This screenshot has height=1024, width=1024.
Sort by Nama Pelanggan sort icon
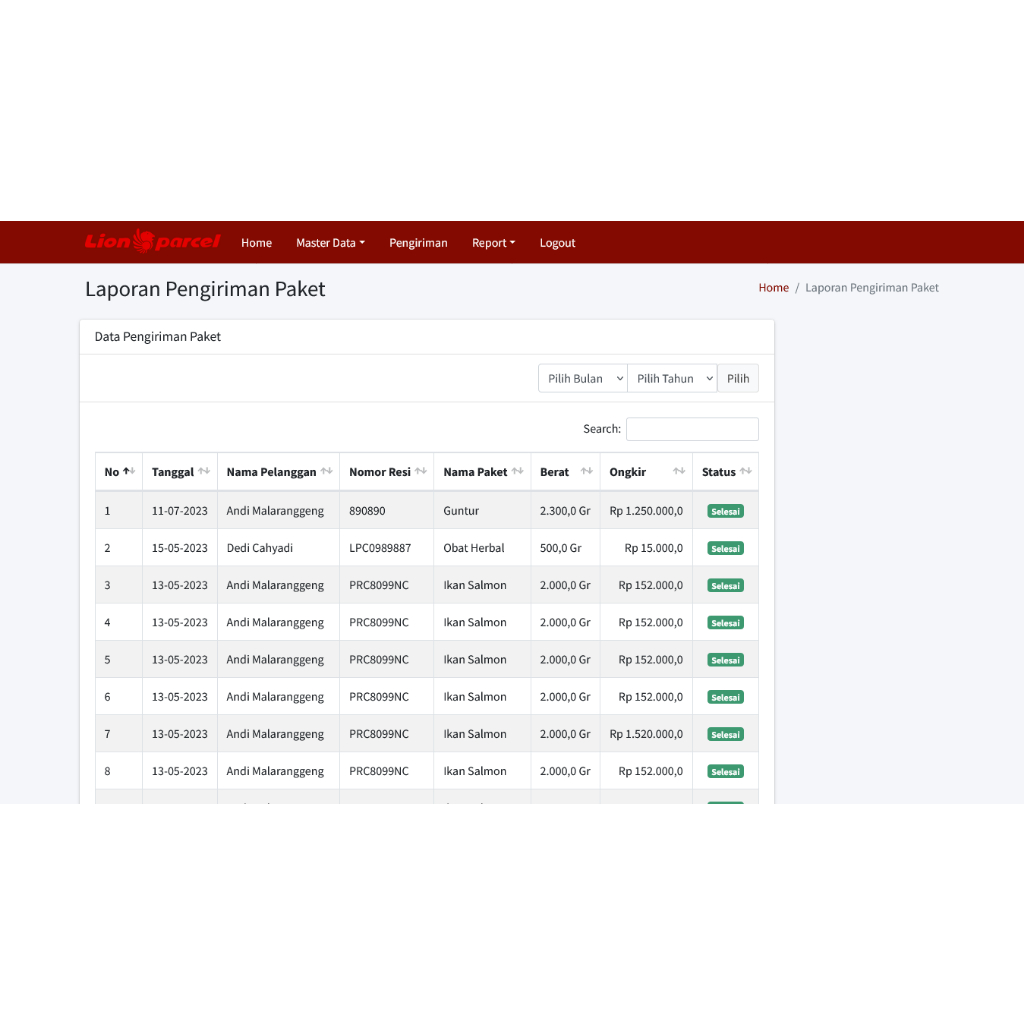(326, 472)
